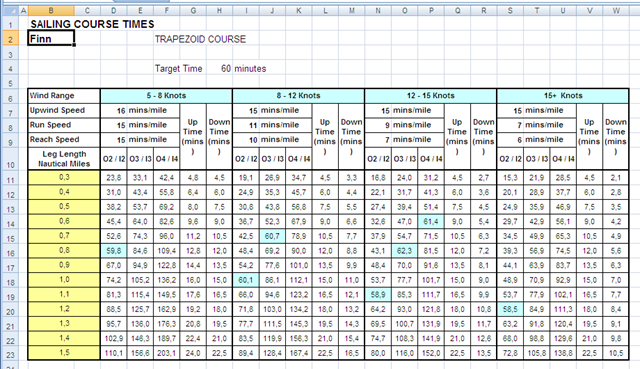The image size is (640, 369).
Task: Click the highlighted 60,1 cell
Action: pos(246,280)
